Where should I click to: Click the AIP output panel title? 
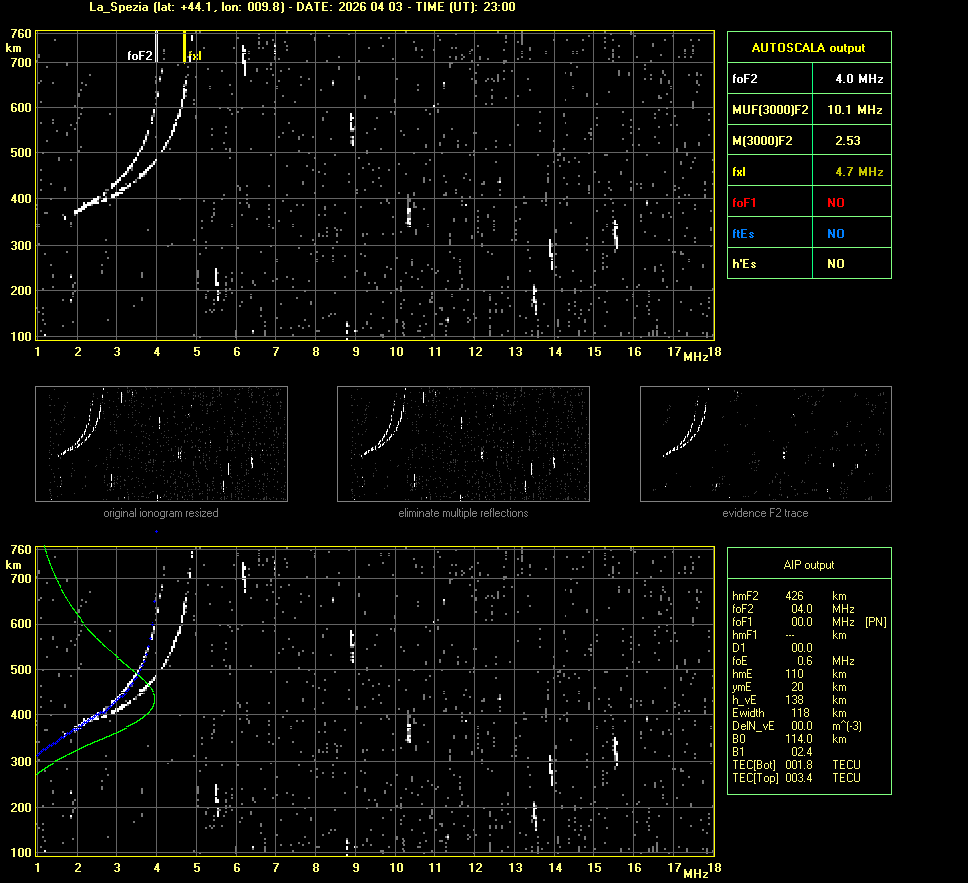coord(808,565)
